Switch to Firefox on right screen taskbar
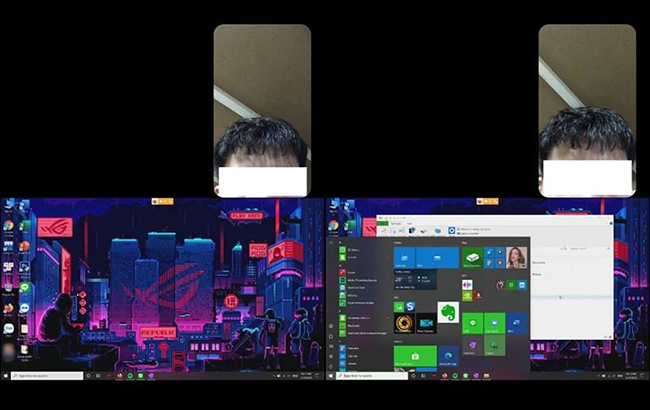The height and width of the screenshot is (410, 650). tap(445, 376)
